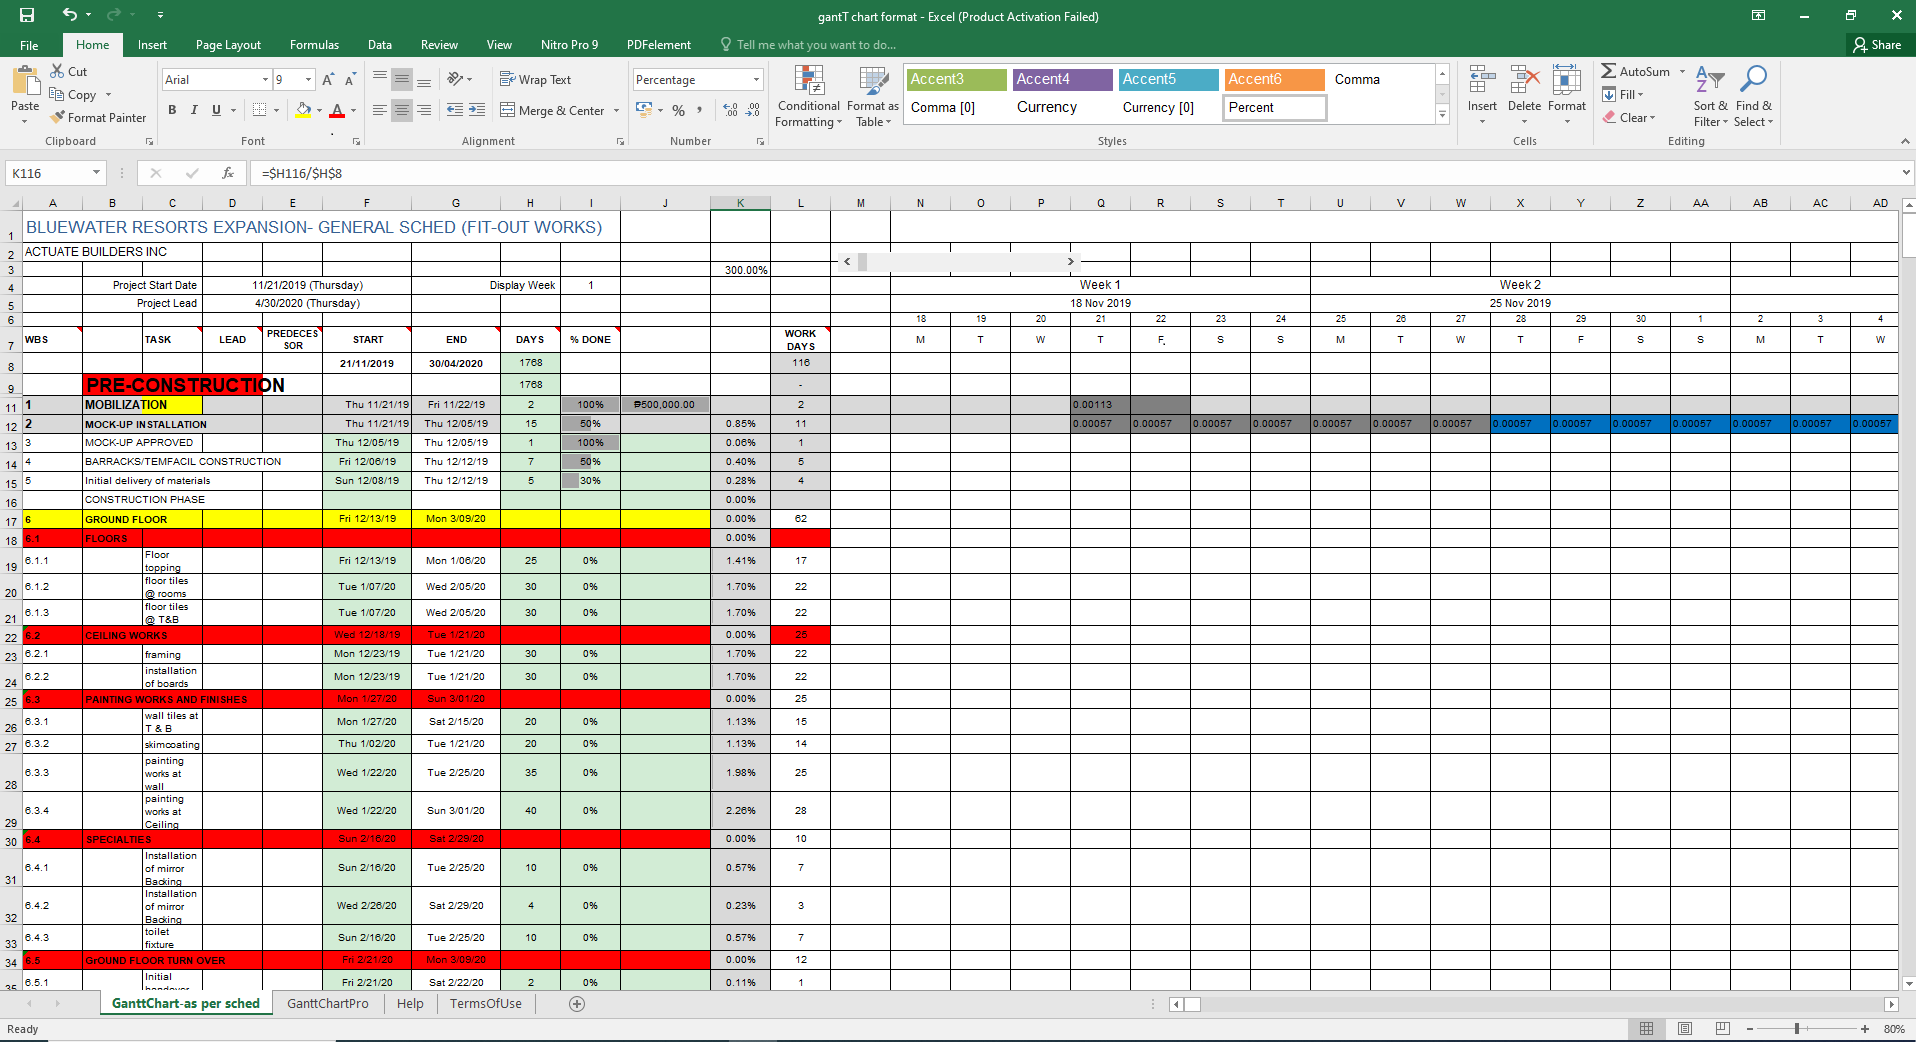Apply the Currency cell style

1062,108
